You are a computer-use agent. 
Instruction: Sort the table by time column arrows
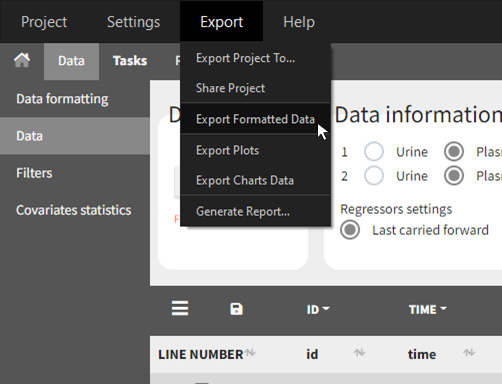pyautogui.click(x=469, y=352)
